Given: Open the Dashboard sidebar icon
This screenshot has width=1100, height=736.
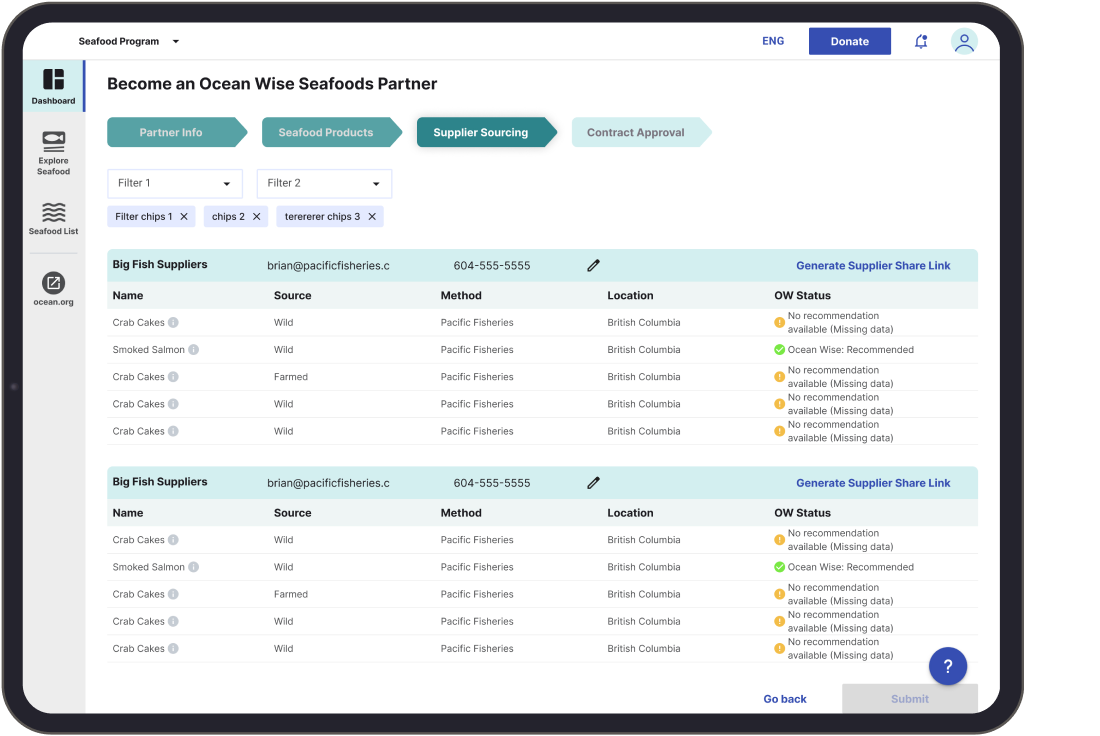Looking at the screenshot, I should pos(53,80).
